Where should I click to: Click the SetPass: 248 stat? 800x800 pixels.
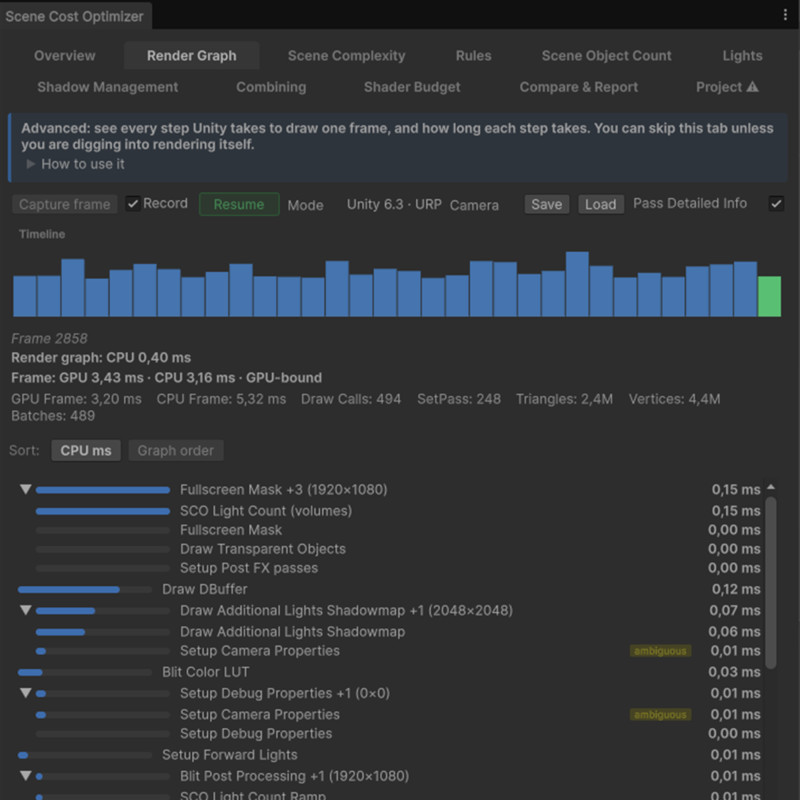click(459, 399)
